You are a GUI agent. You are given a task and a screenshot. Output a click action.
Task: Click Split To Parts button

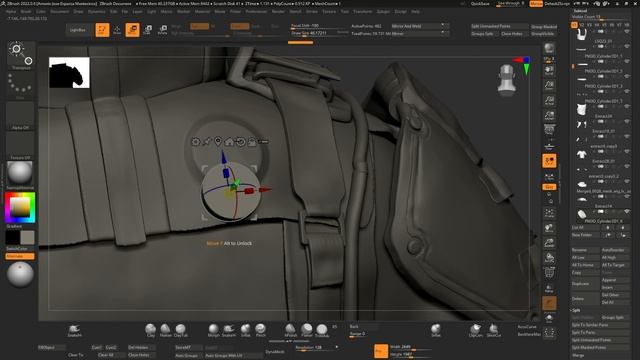(600, 333)
